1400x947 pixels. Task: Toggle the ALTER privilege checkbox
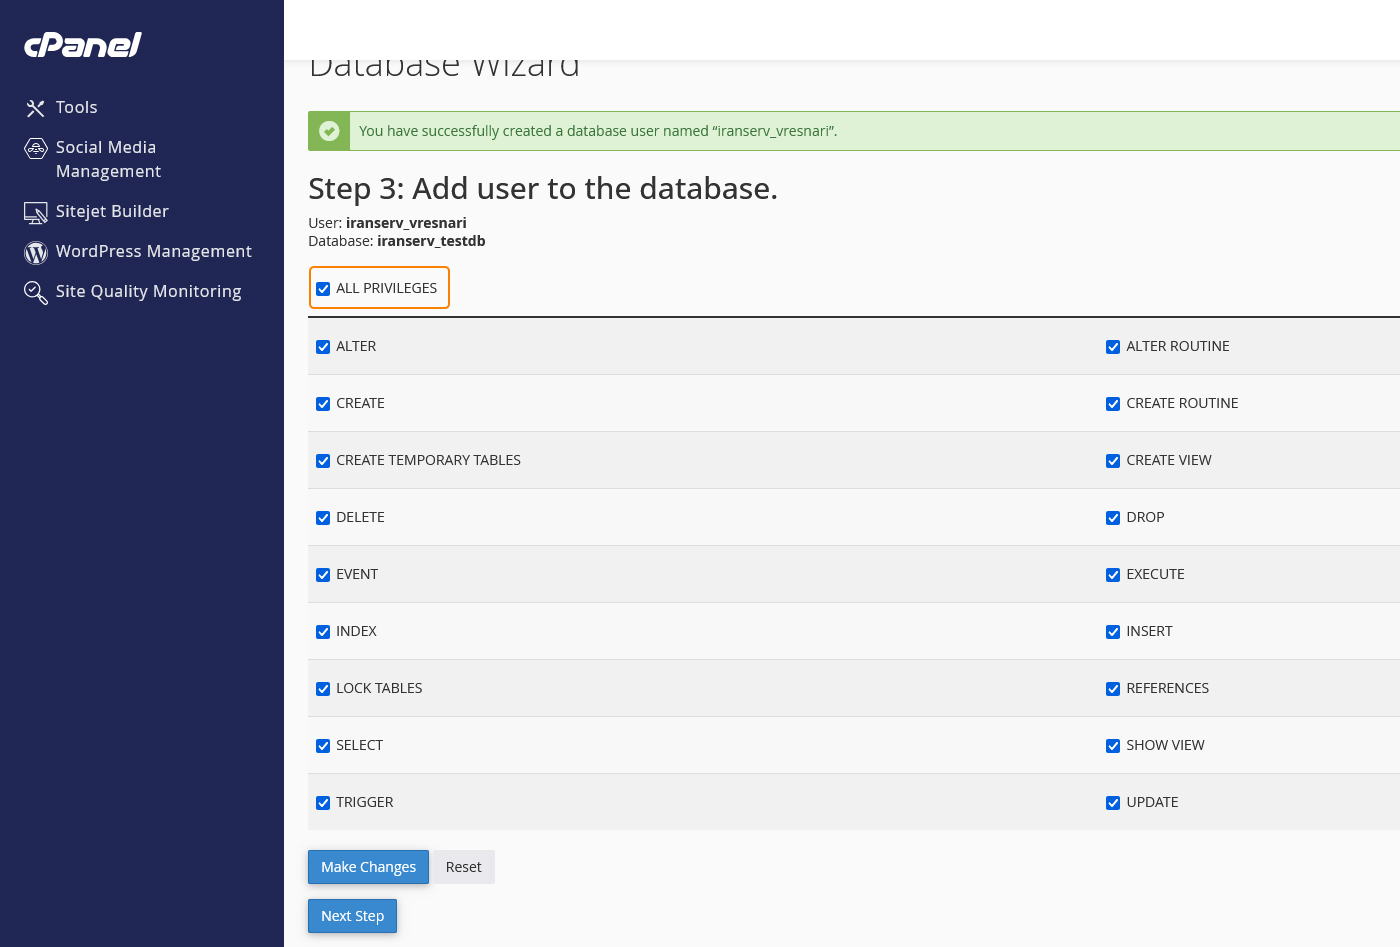coord(323,347)
